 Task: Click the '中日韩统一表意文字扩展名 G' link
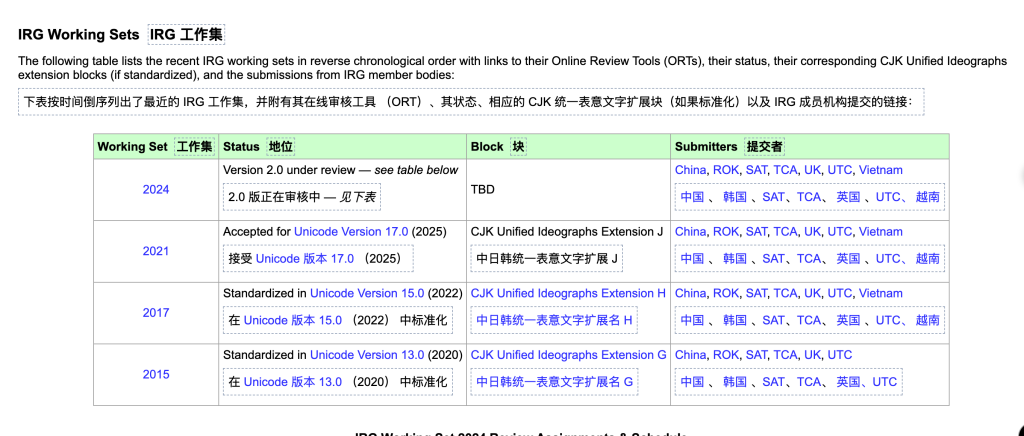coord(554,382)
